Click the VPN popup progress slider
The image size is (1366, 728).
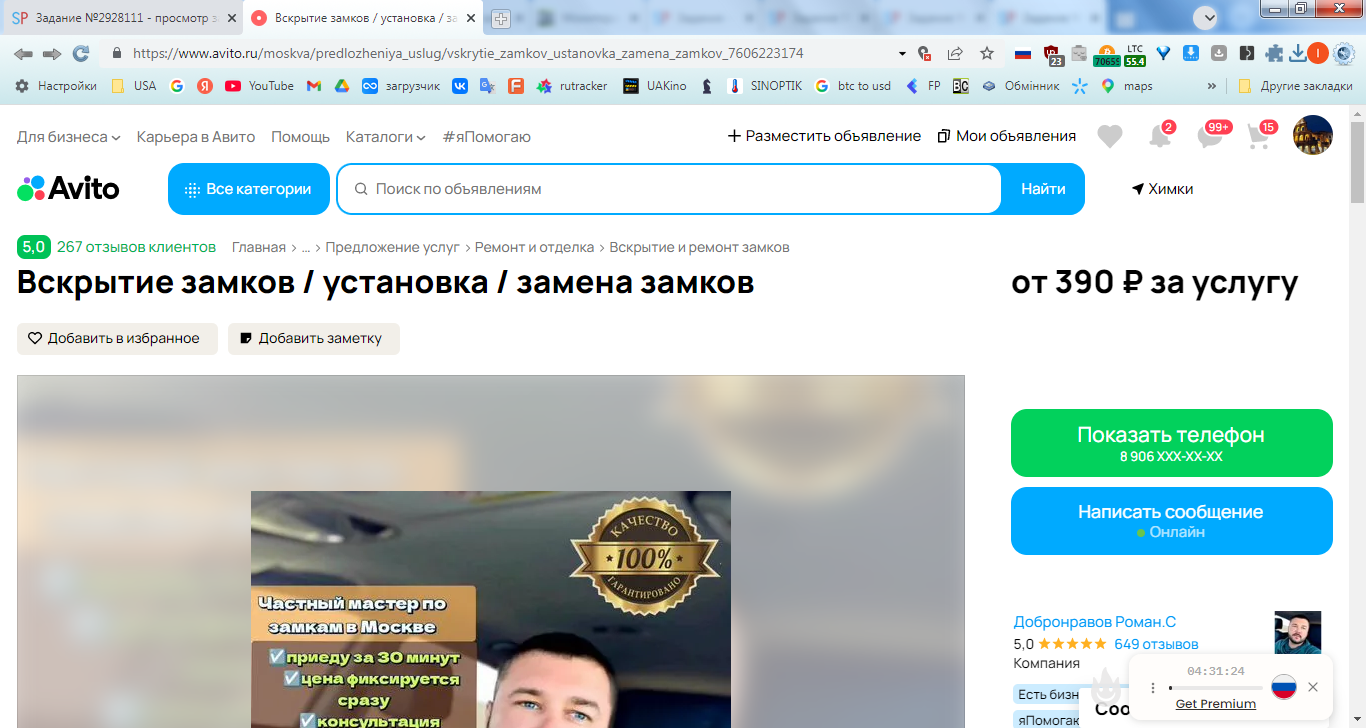[1215, 688]
